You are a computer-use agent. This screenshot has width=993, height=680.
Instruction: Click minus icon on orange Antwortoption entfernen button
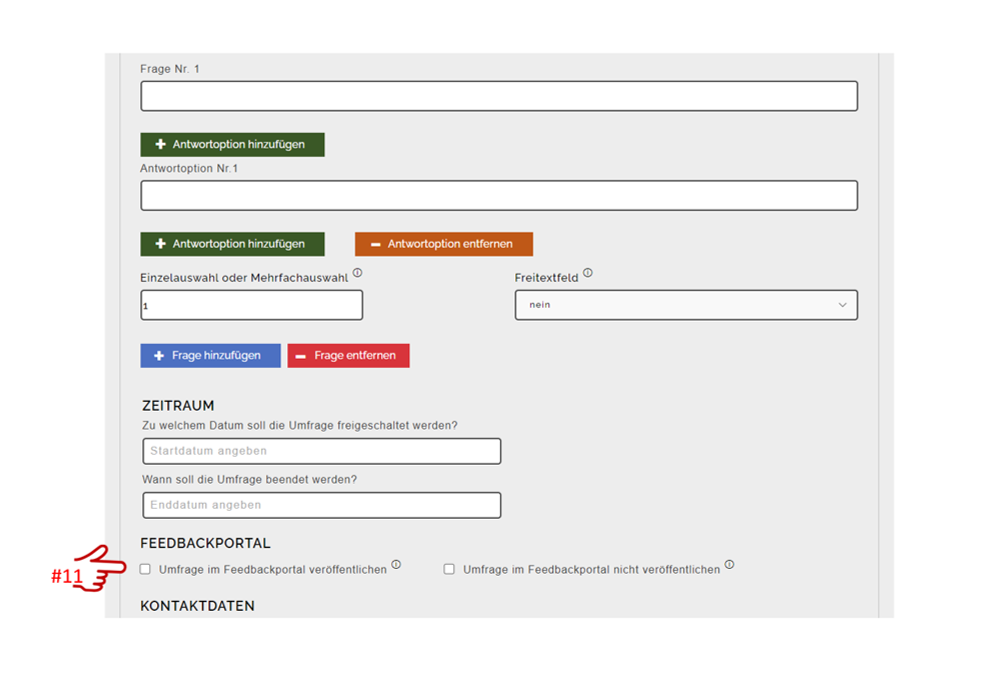pyautogui.click(x=375, y=244)
